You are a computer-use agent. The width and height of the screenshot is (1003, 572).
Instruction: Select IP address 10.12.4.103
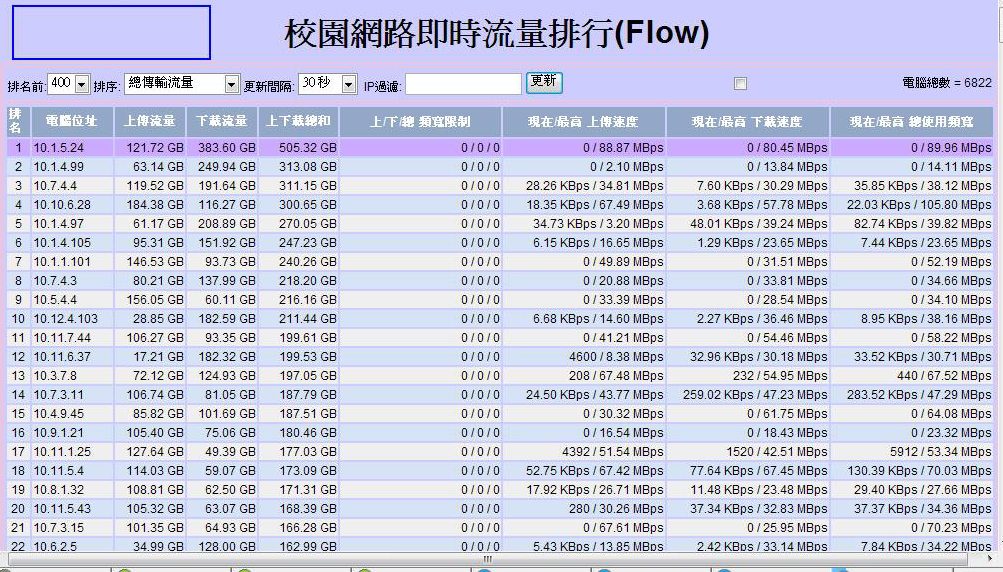[x=65, y=319]
